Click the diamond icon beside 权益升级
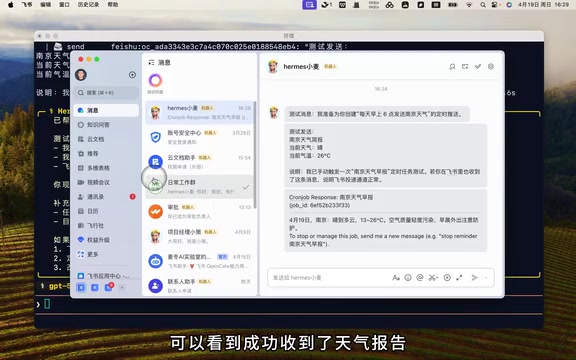This screenshot has width=576, height=360. (81, 240)
